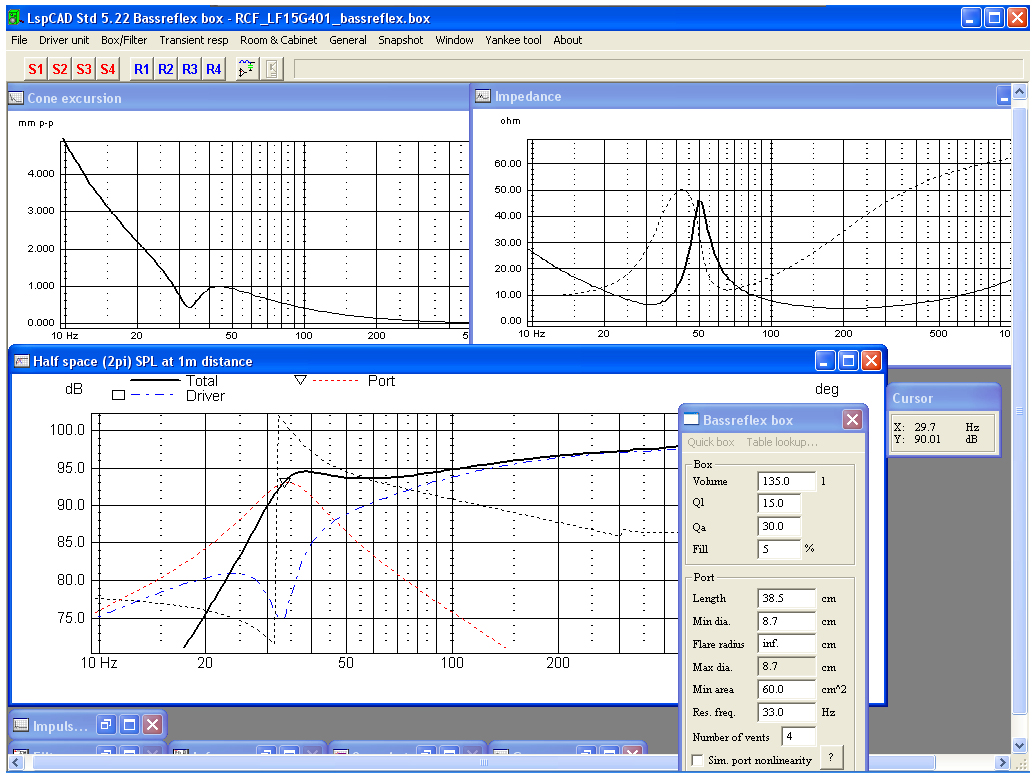Click the S1 snapshot store button
This screenshot has height=778, width=1034.
click(36, 69)
